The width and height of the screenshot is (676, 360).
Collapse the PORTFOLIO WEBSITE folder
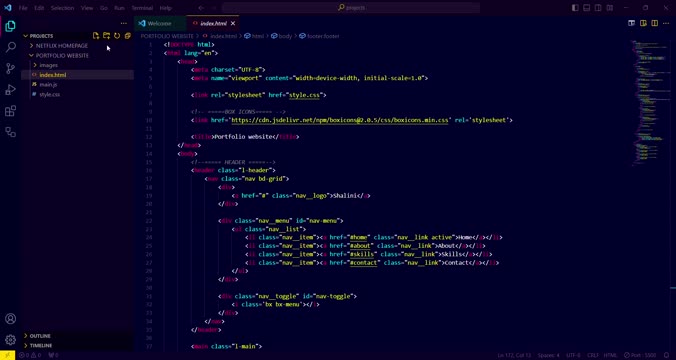tap(78, 56)
